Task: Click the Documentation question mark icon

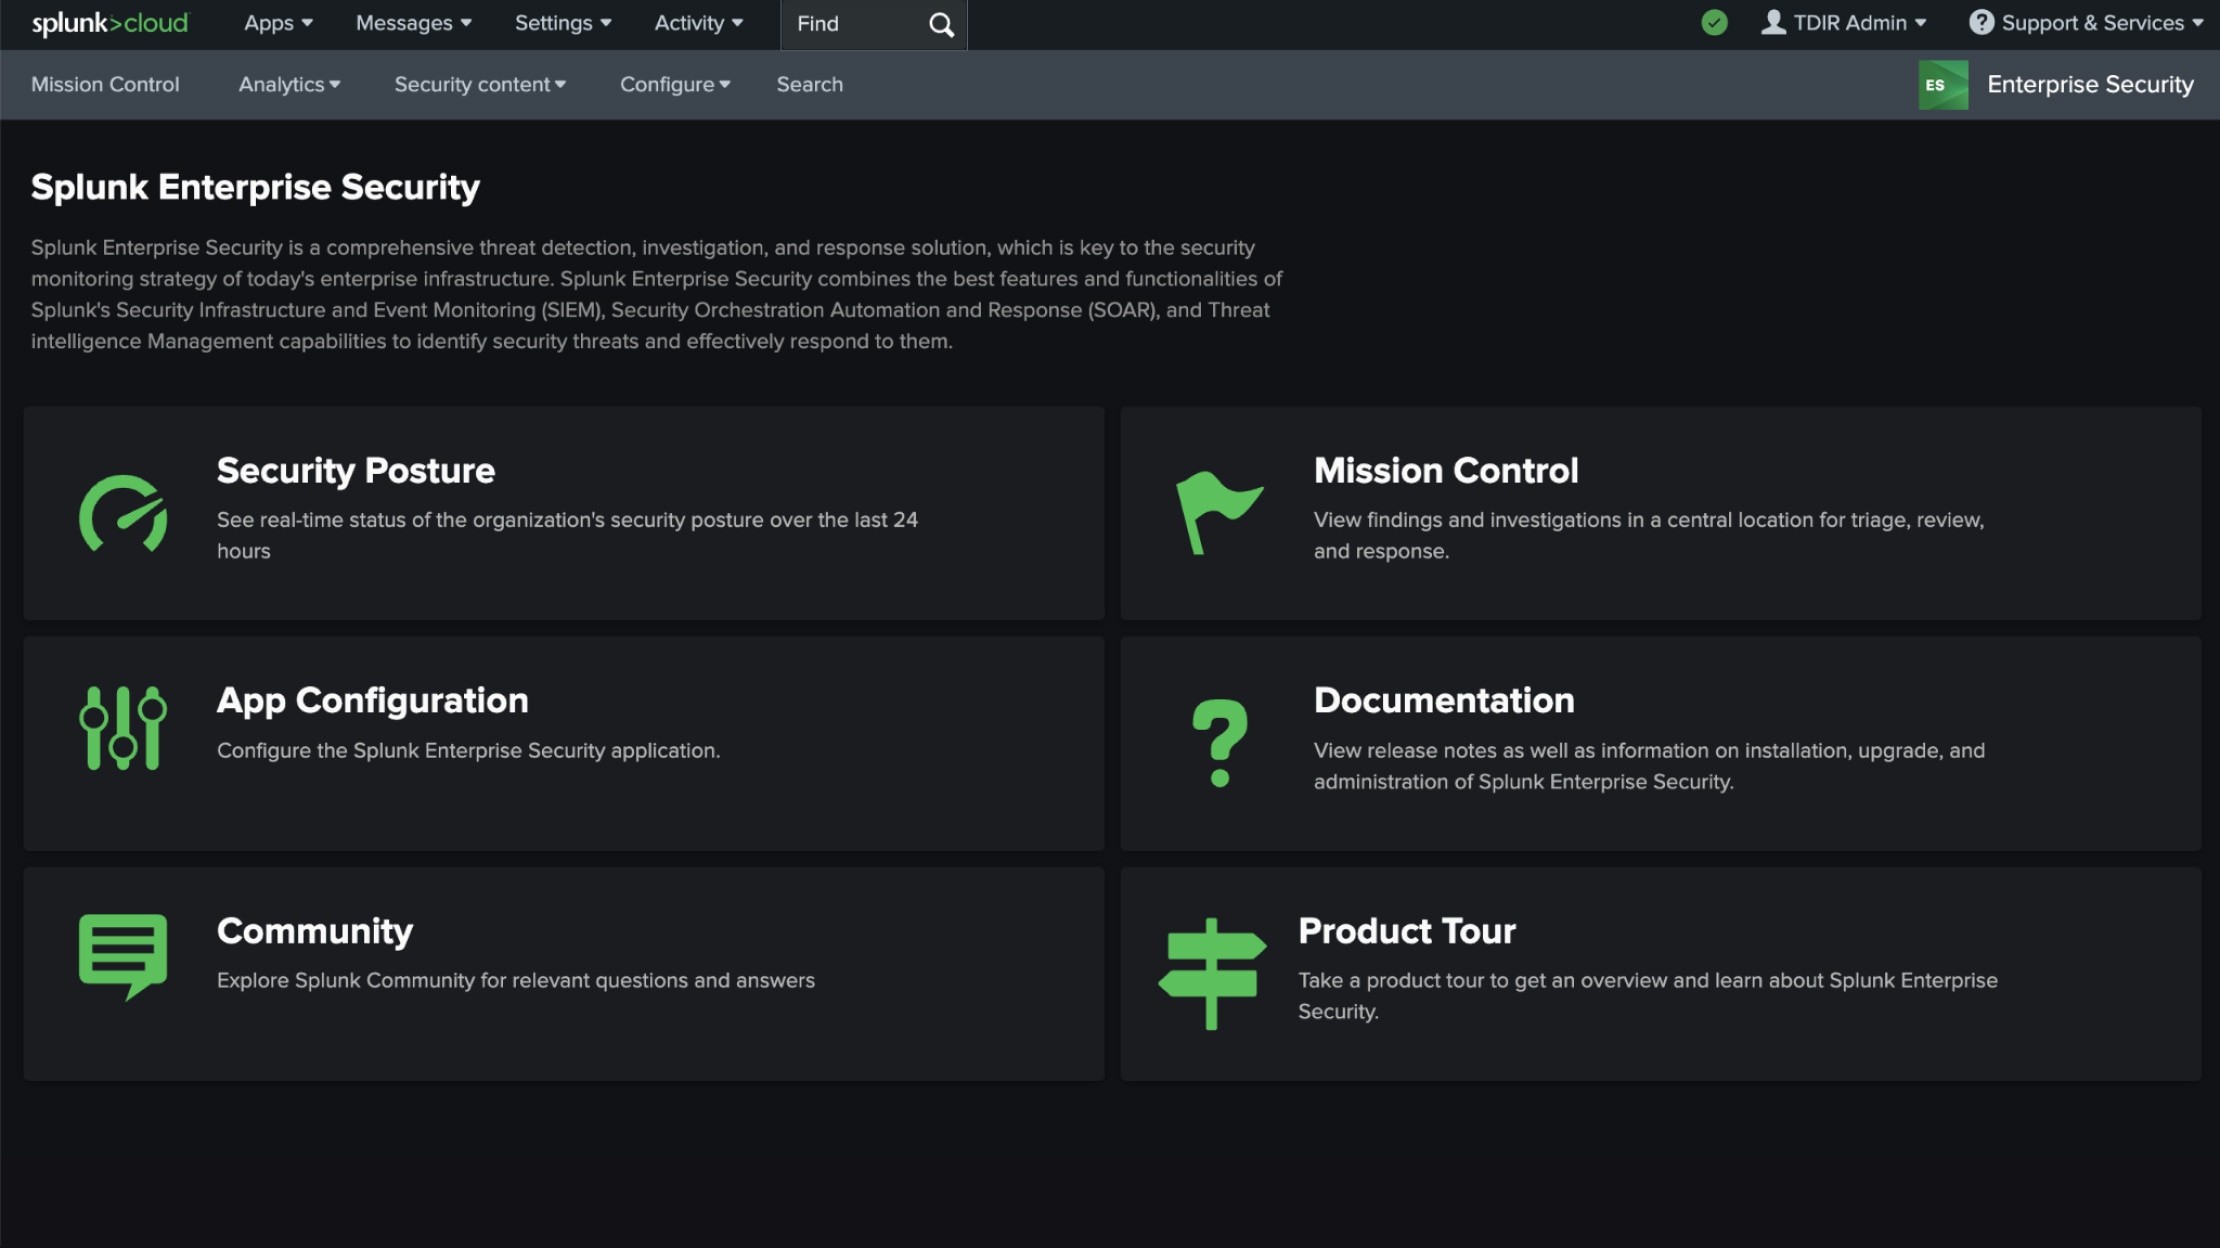Action: [x=1219, y=742]
